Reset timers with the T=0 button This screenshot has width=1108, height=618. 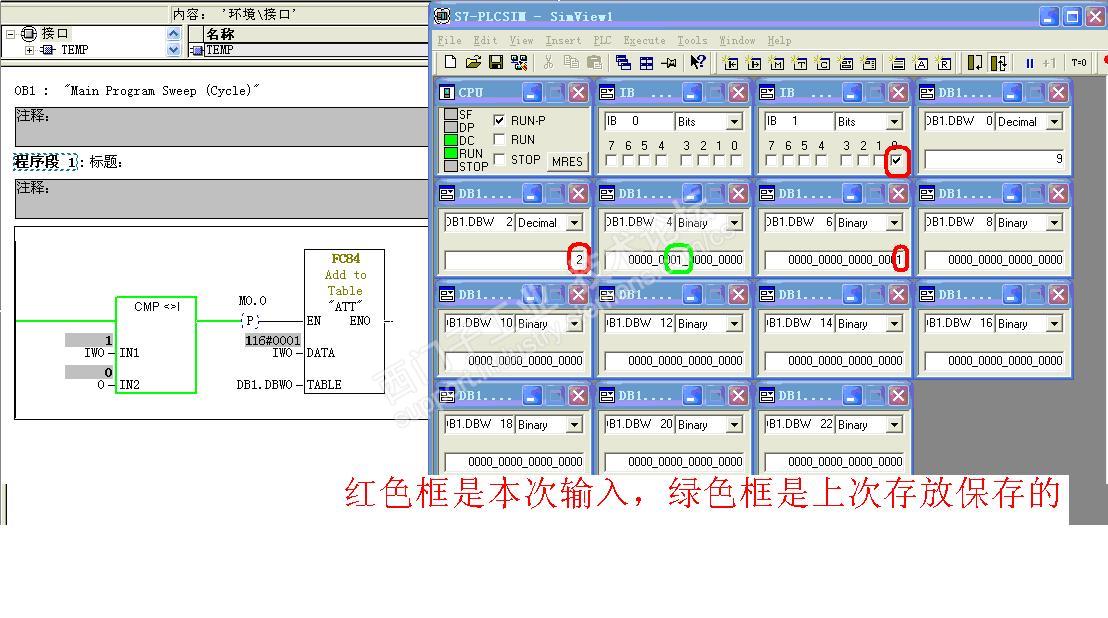point(1079,63)
